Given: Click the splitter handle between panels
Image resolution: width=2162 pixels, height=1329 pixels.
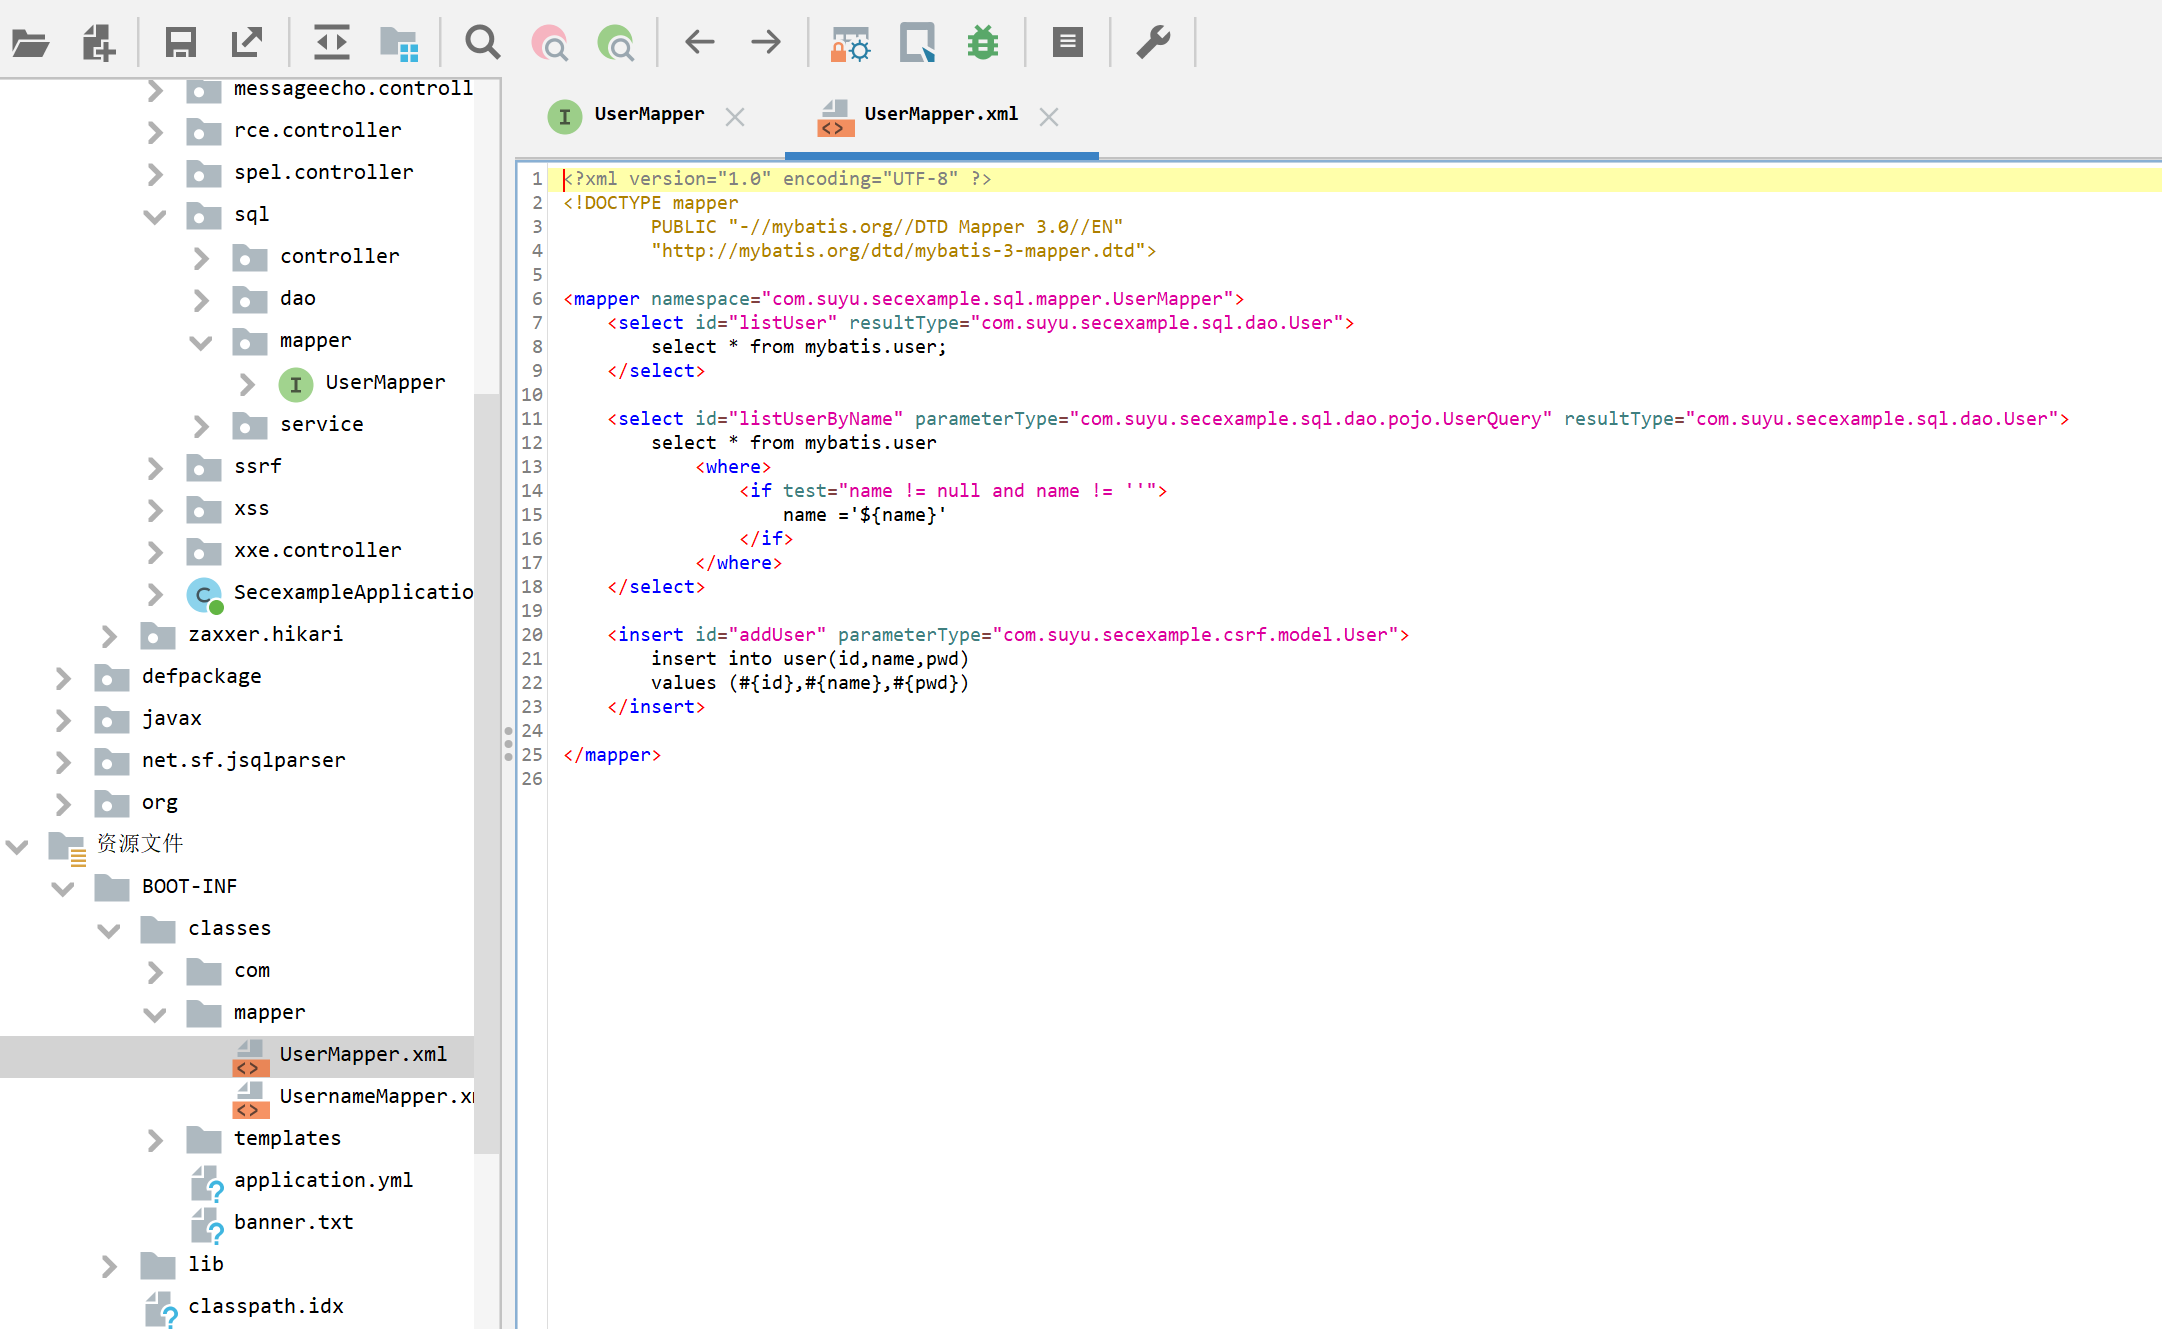Looking at the screenshot, I should click(508, 743).
